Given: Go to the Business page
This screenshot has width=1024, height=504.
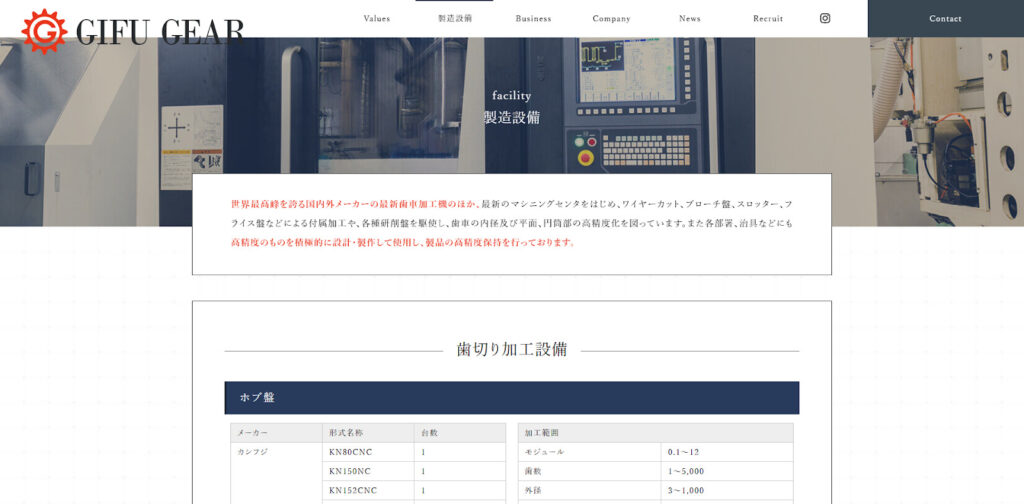Looking at the screenshot, I should tap(533, 19).
